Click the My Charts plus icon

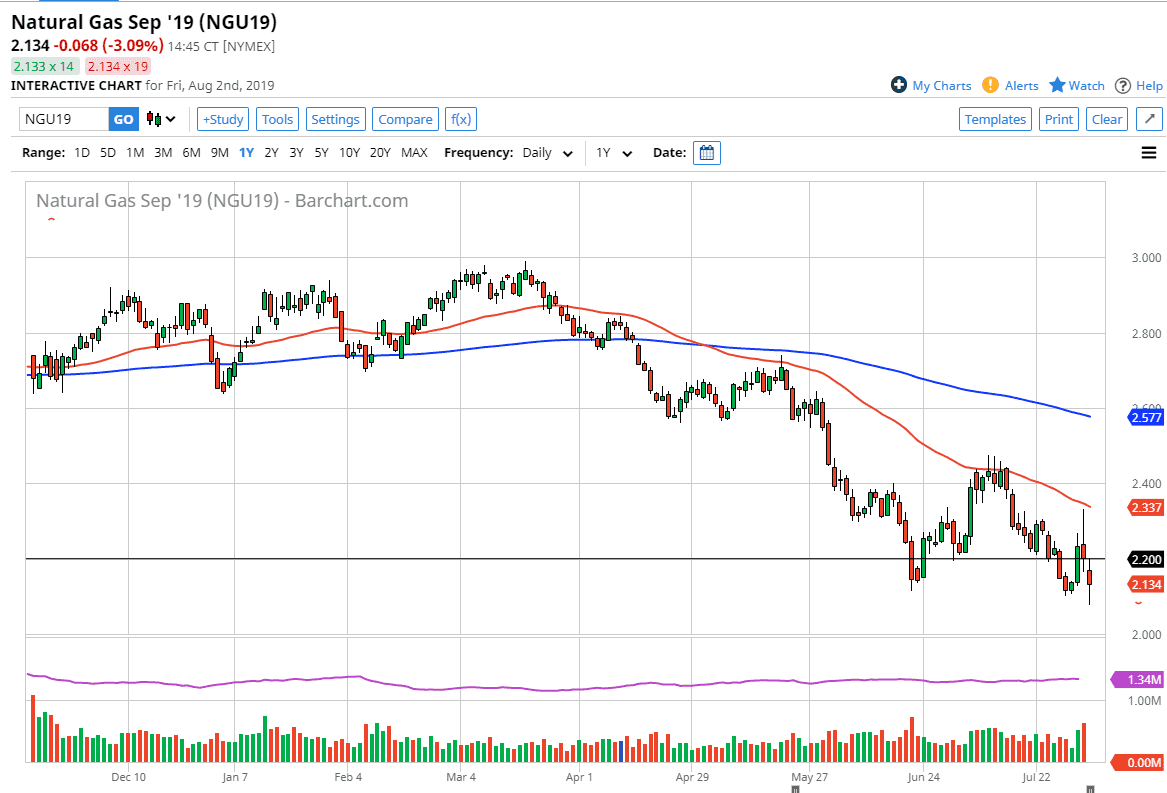point(899,85)
